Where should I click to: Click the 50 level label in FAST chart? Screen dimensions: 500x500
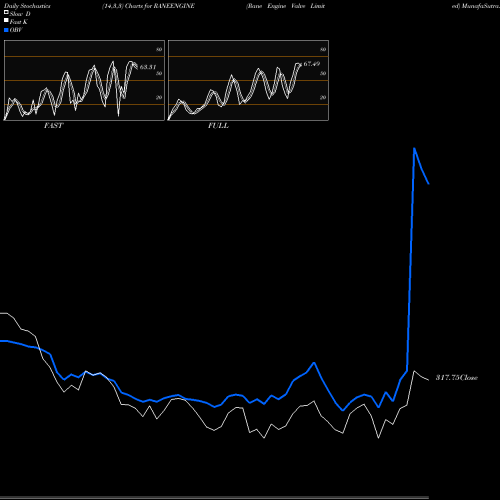[159, 73]
